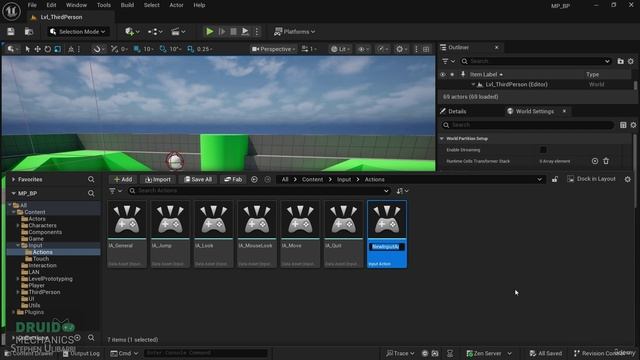
Task: Open the play options three-dot menu
Action: tap(257, 31)
